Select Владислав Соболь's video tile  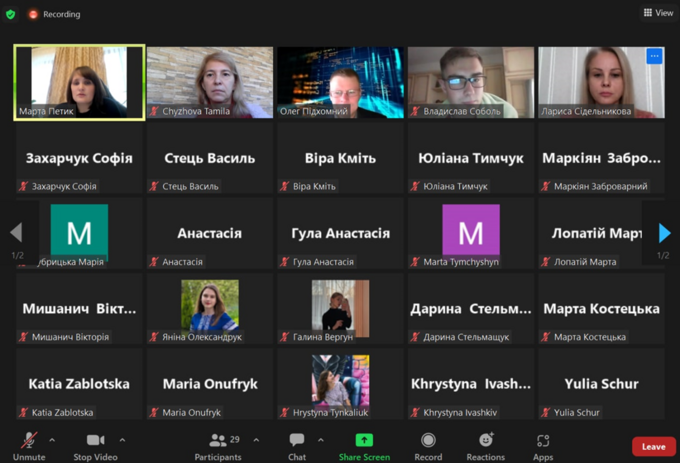tap(471, 82)
